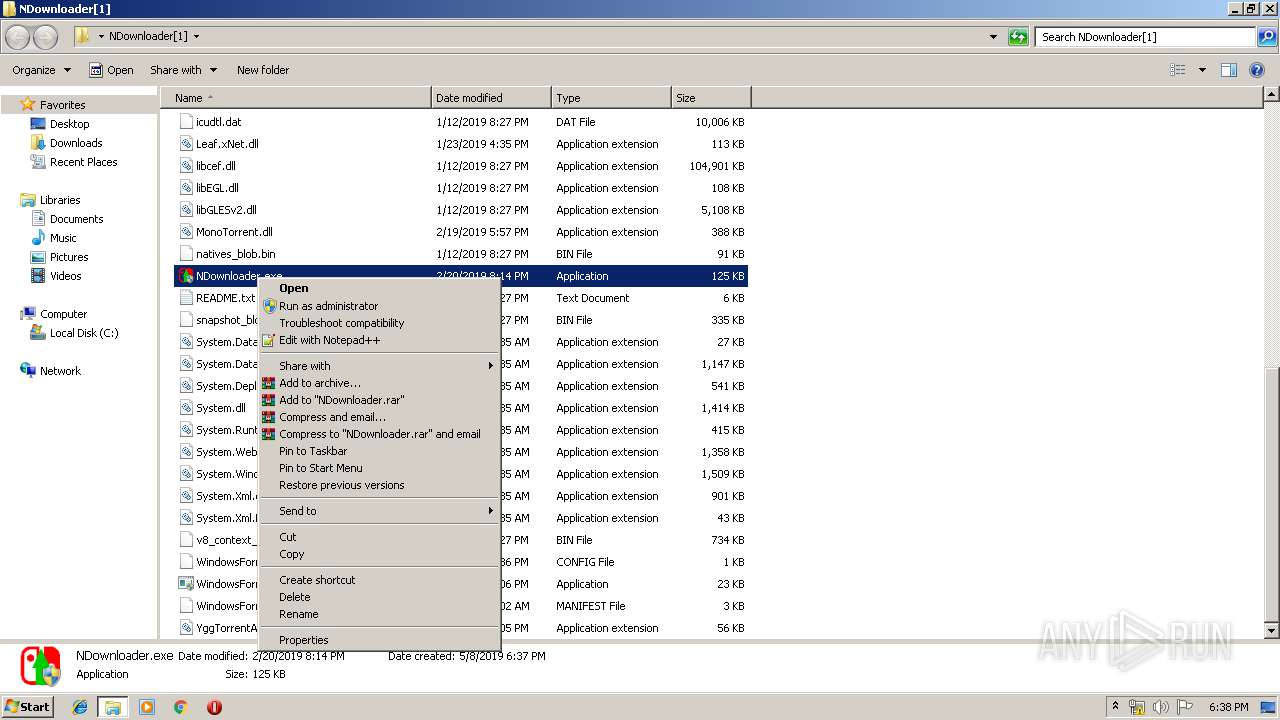The height and width of the screenshot is (720, 1280).
Task: Launch Google Chrome from the taskbar
Action: point(180,707)
